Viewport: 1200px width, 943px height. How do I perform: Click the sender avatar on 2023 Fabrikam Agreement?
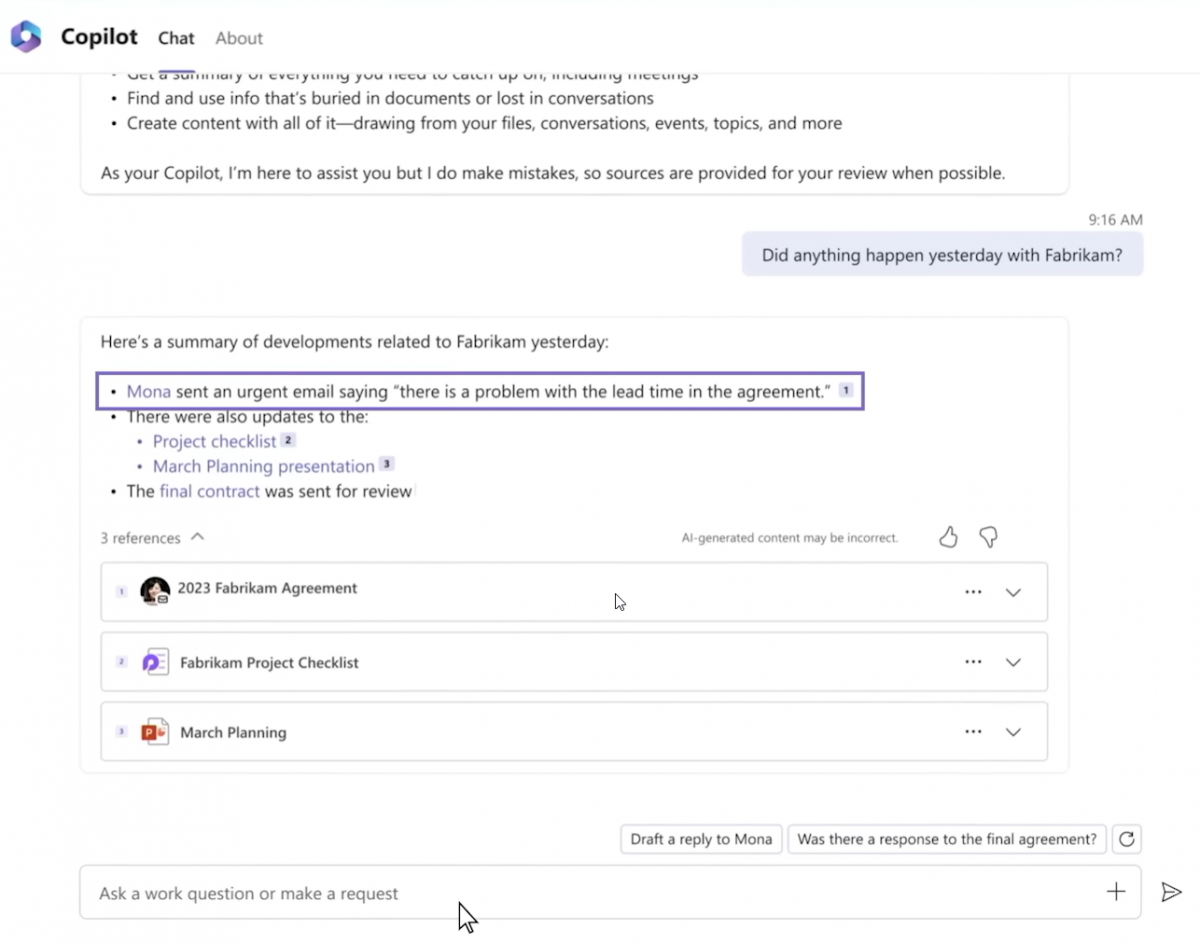155,589
